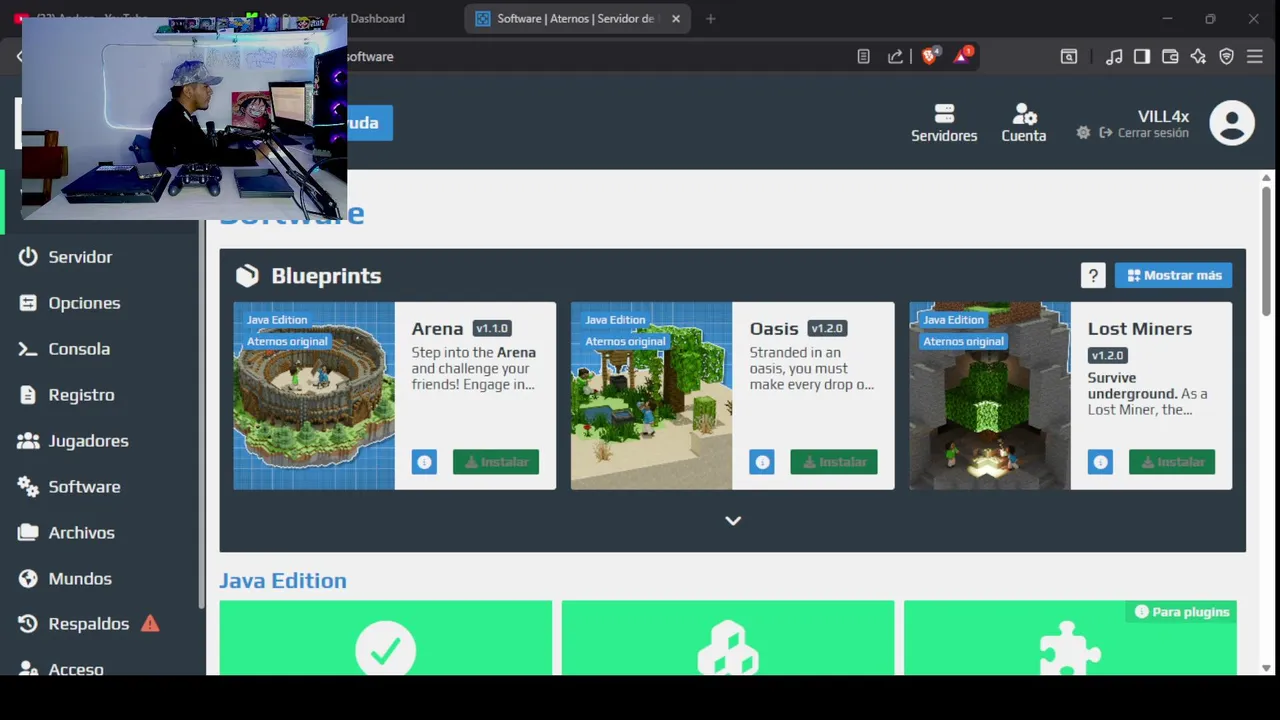The height and width of the screenshot is (720, 1280).
Task: Expand Blueprints with the down chevron
Action: pos(733,521)
